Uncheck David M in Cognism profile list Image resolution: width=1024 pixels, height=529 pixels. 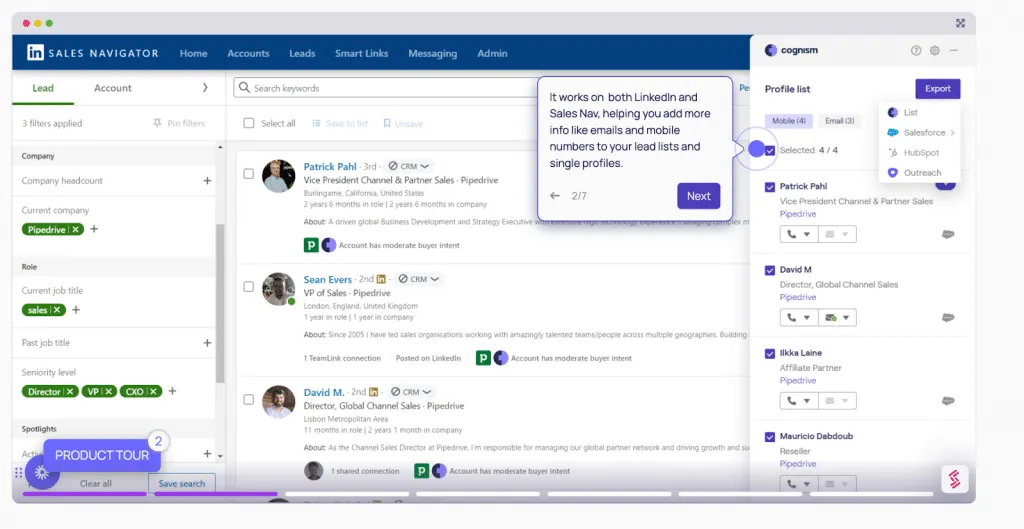coord(770,270)
